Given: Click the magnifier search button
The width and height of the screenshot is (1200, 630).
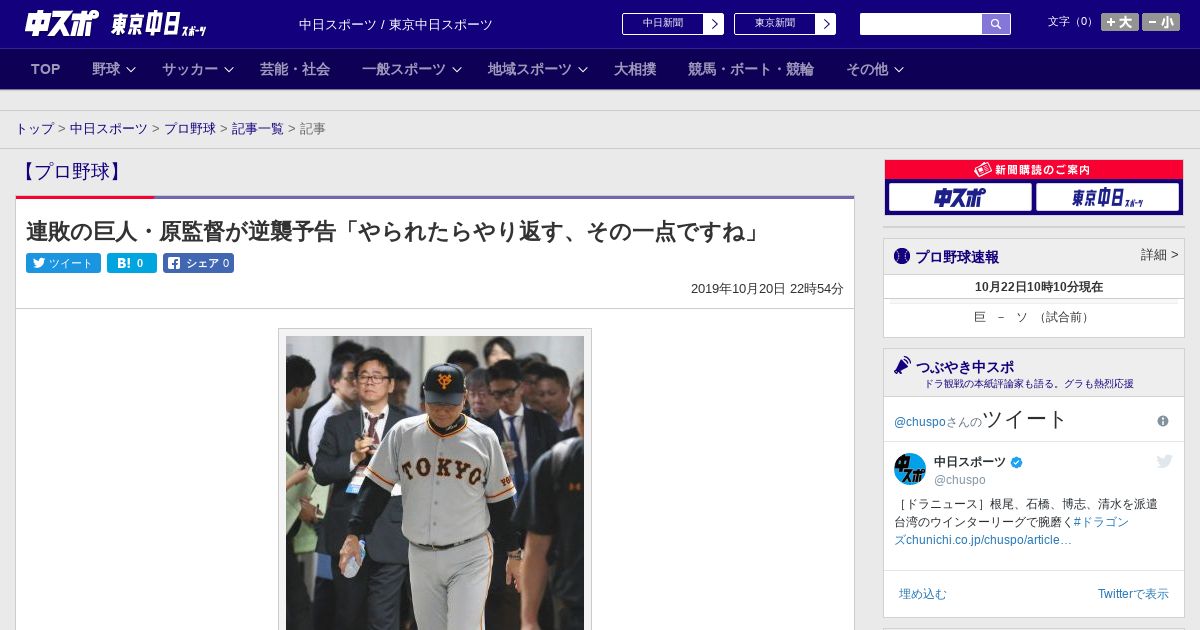Looking at the screenshot, I should pos(996,24).
